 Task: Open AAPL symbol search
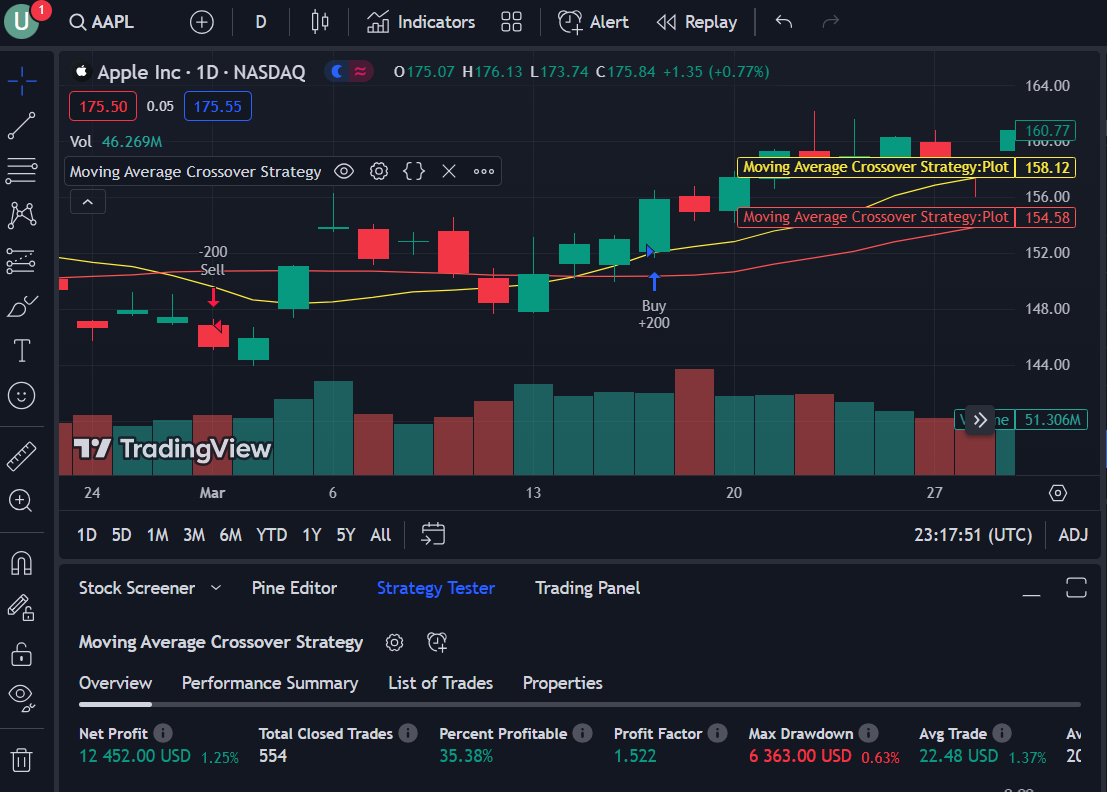pyautogui.click(x=102, y=22)
